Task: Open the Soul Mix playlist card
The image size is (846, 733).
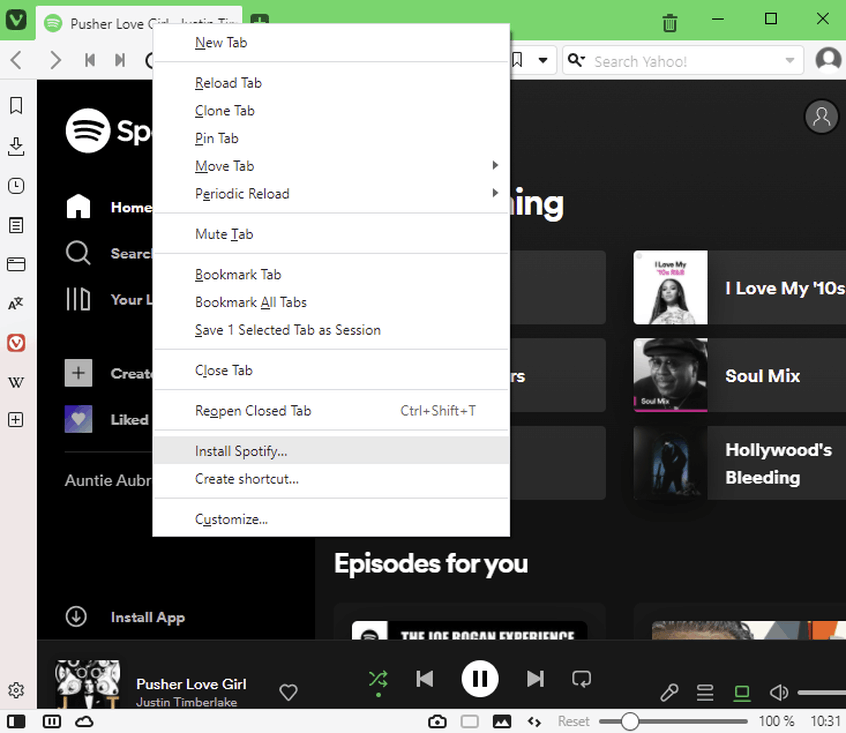Action: (x=740, y=375)
